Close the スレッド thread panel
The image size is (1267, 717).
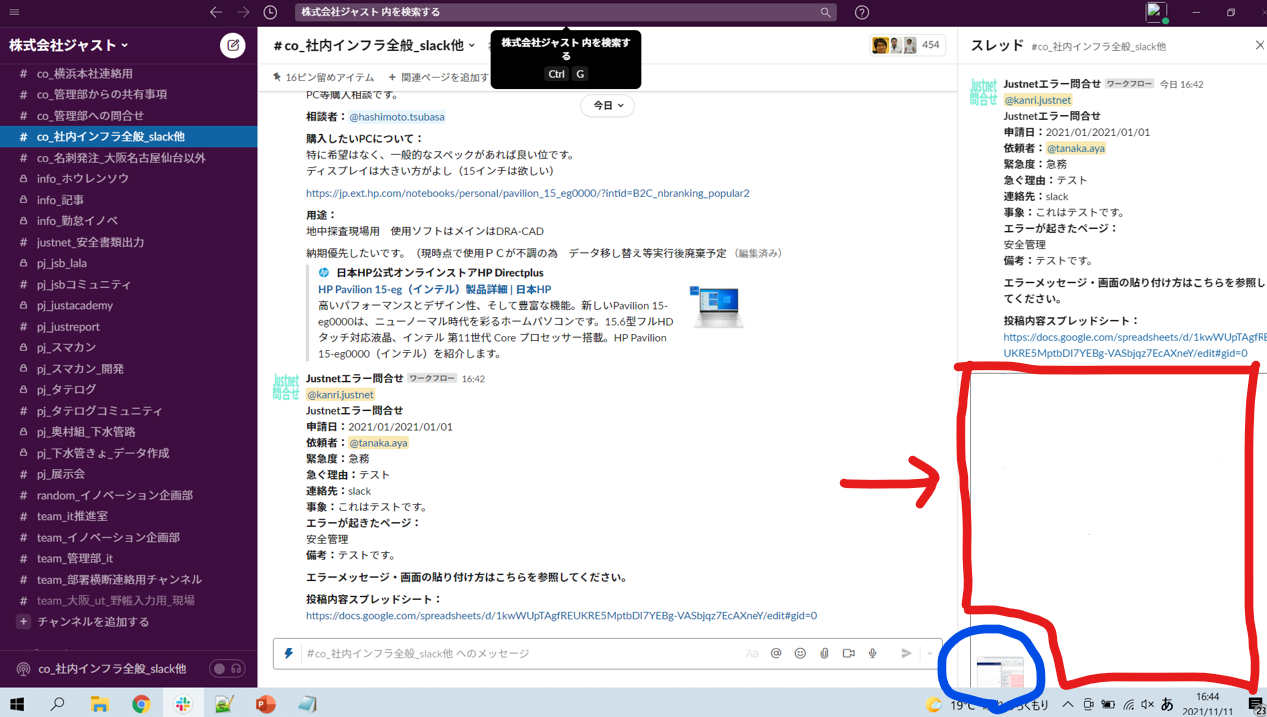1259,45
